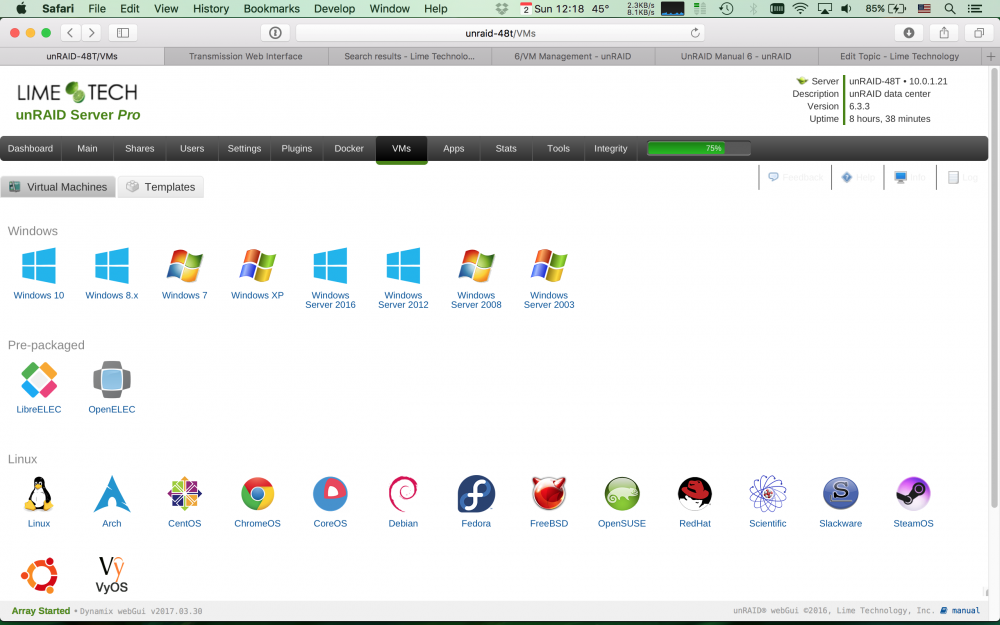Switch to Transmission Web Interface tab

pyautogui.click(x=246, y=56)
